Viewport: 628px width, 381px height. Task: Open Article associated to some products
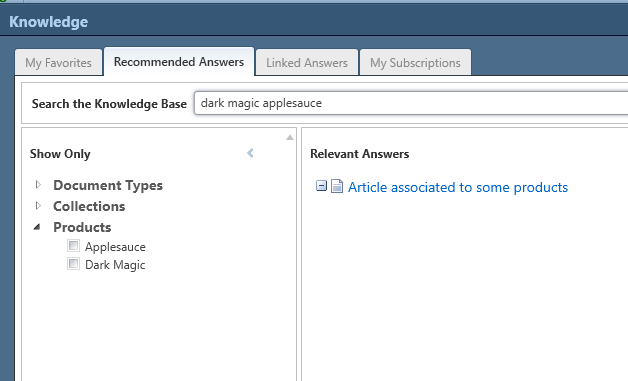point(458,187)
